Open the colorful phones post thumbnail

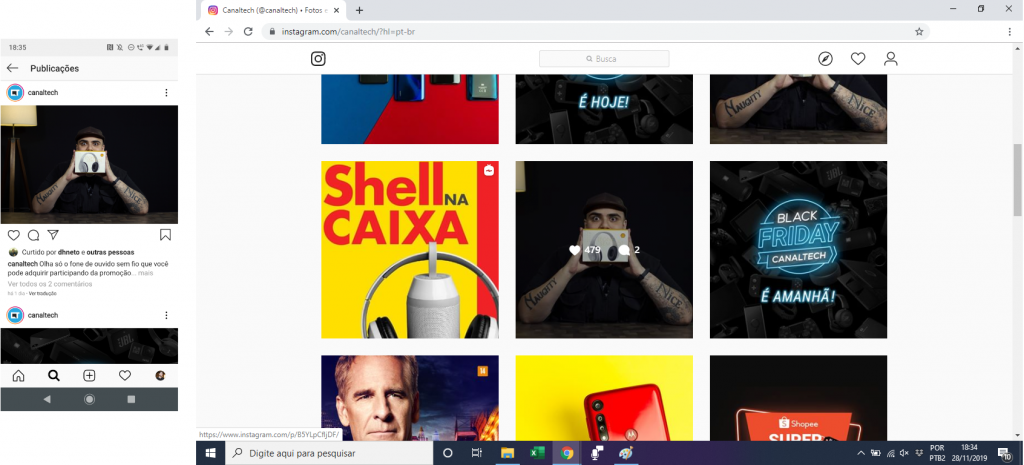point(409,109)
